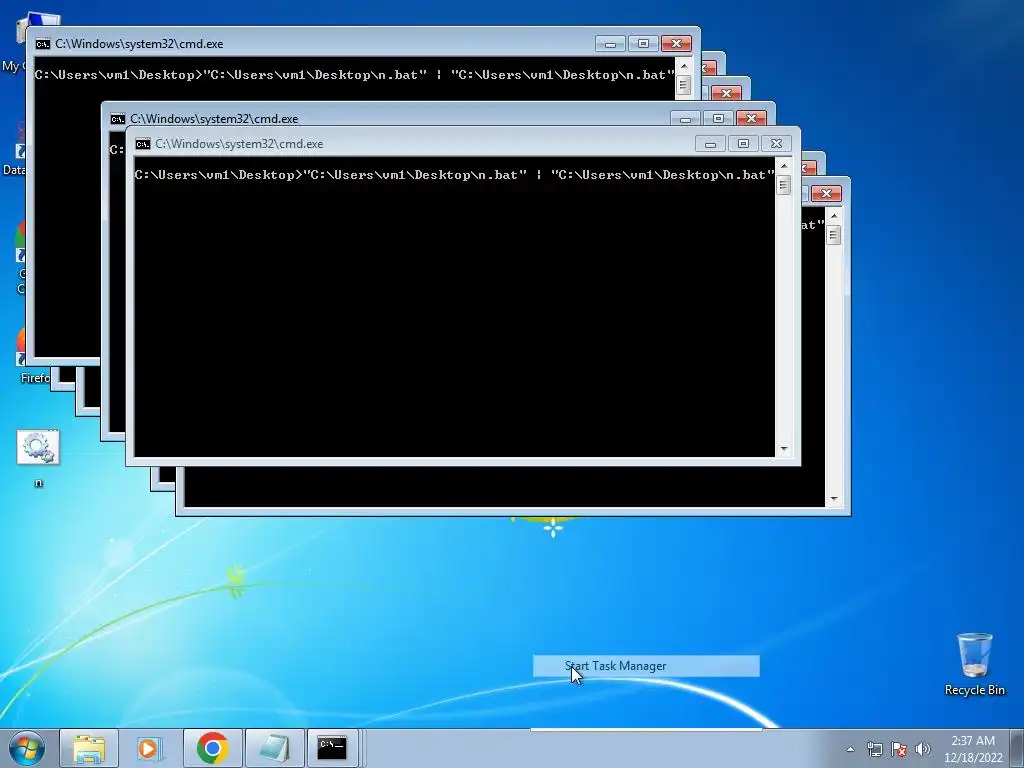Launch Windows Media Player from the taskbar
Screen dimensions: 1024x768
pos(150,748)
